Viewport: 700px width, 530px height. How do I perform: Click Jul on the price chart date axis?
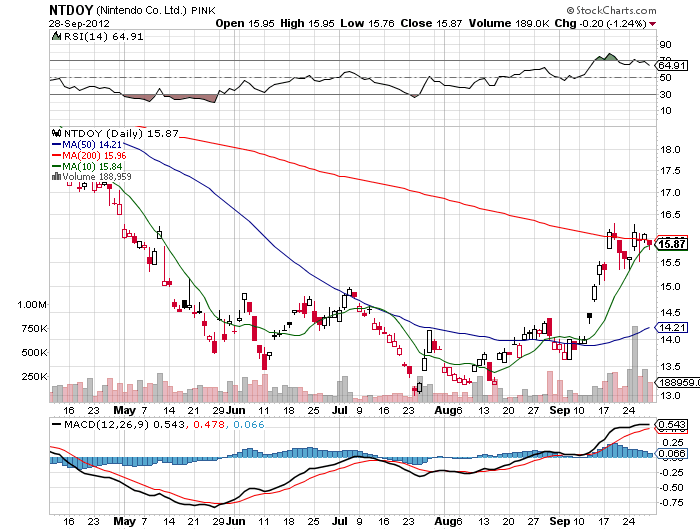coord(340,410)
